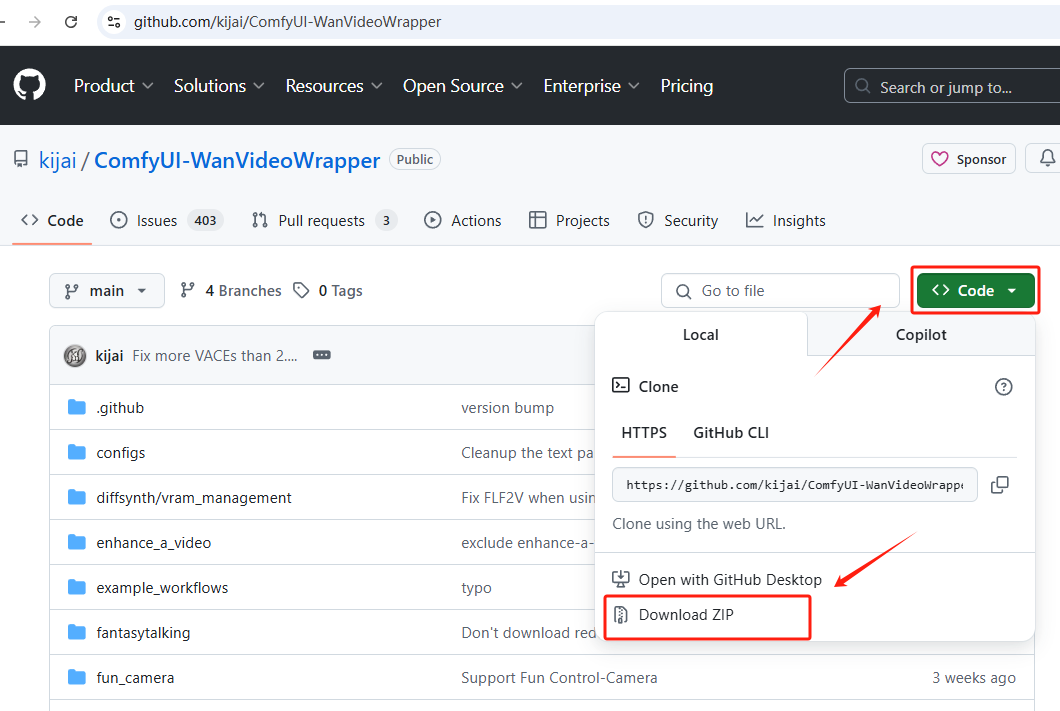Click the 'typo' commit message
This screenshot has width=1060, height=711.
point(476,588)
